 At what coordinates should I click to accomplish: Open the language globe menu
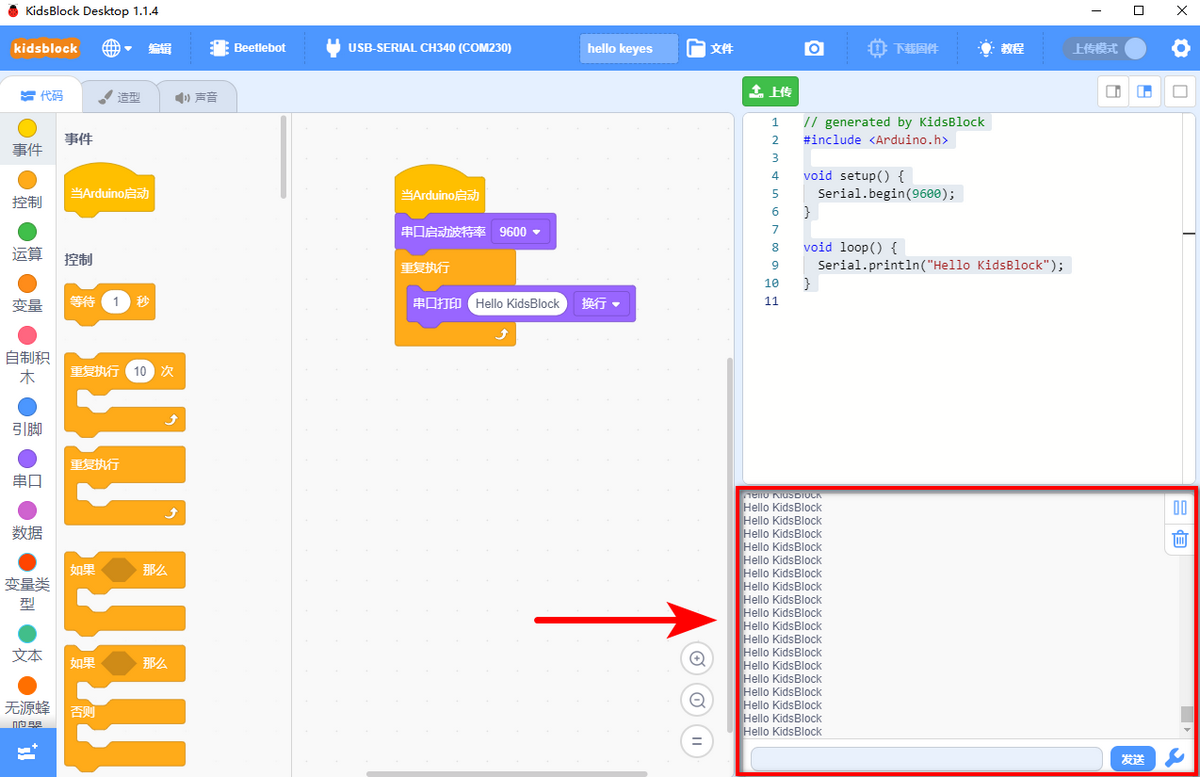(x=116, y=48)
